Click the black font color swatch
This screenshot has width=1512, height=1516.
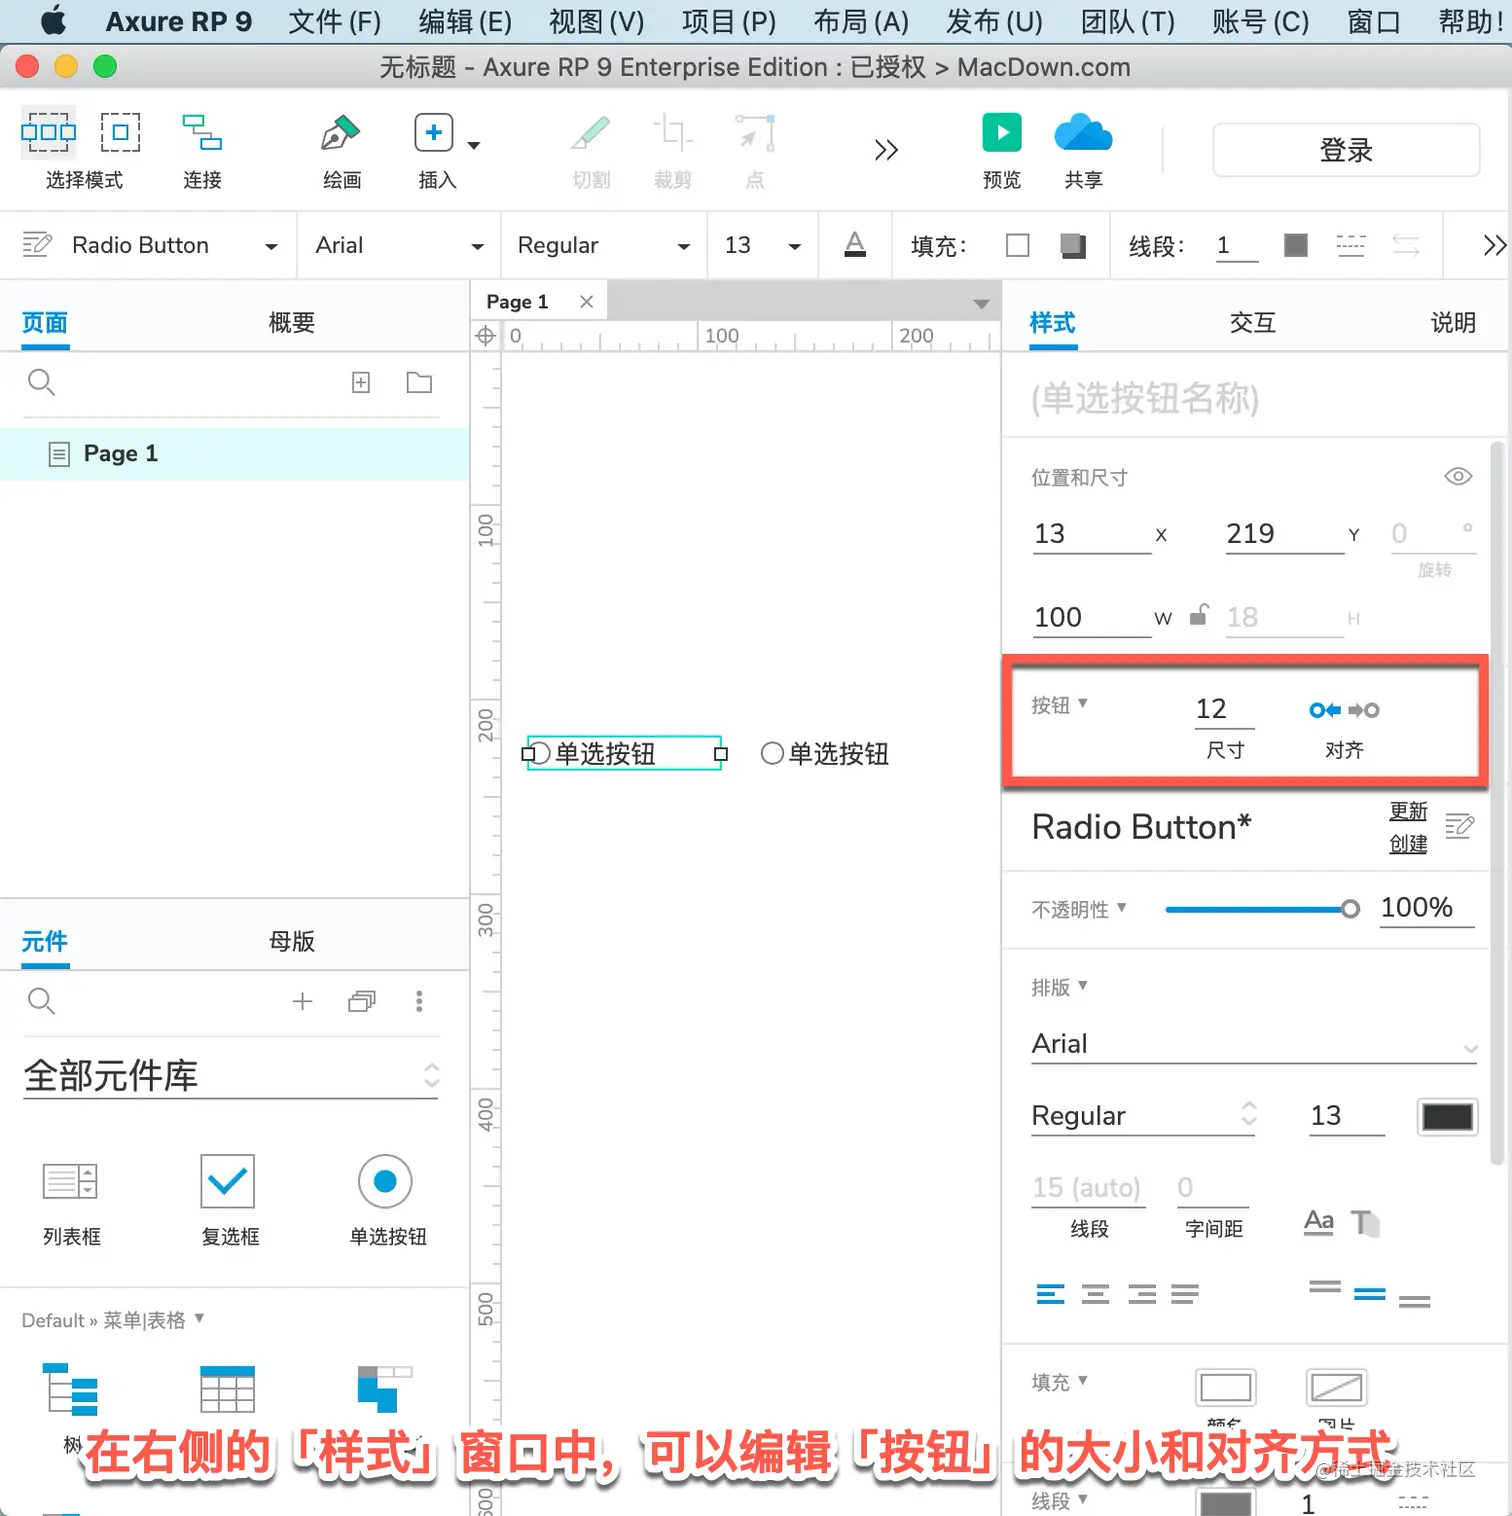(1447, 1116)
